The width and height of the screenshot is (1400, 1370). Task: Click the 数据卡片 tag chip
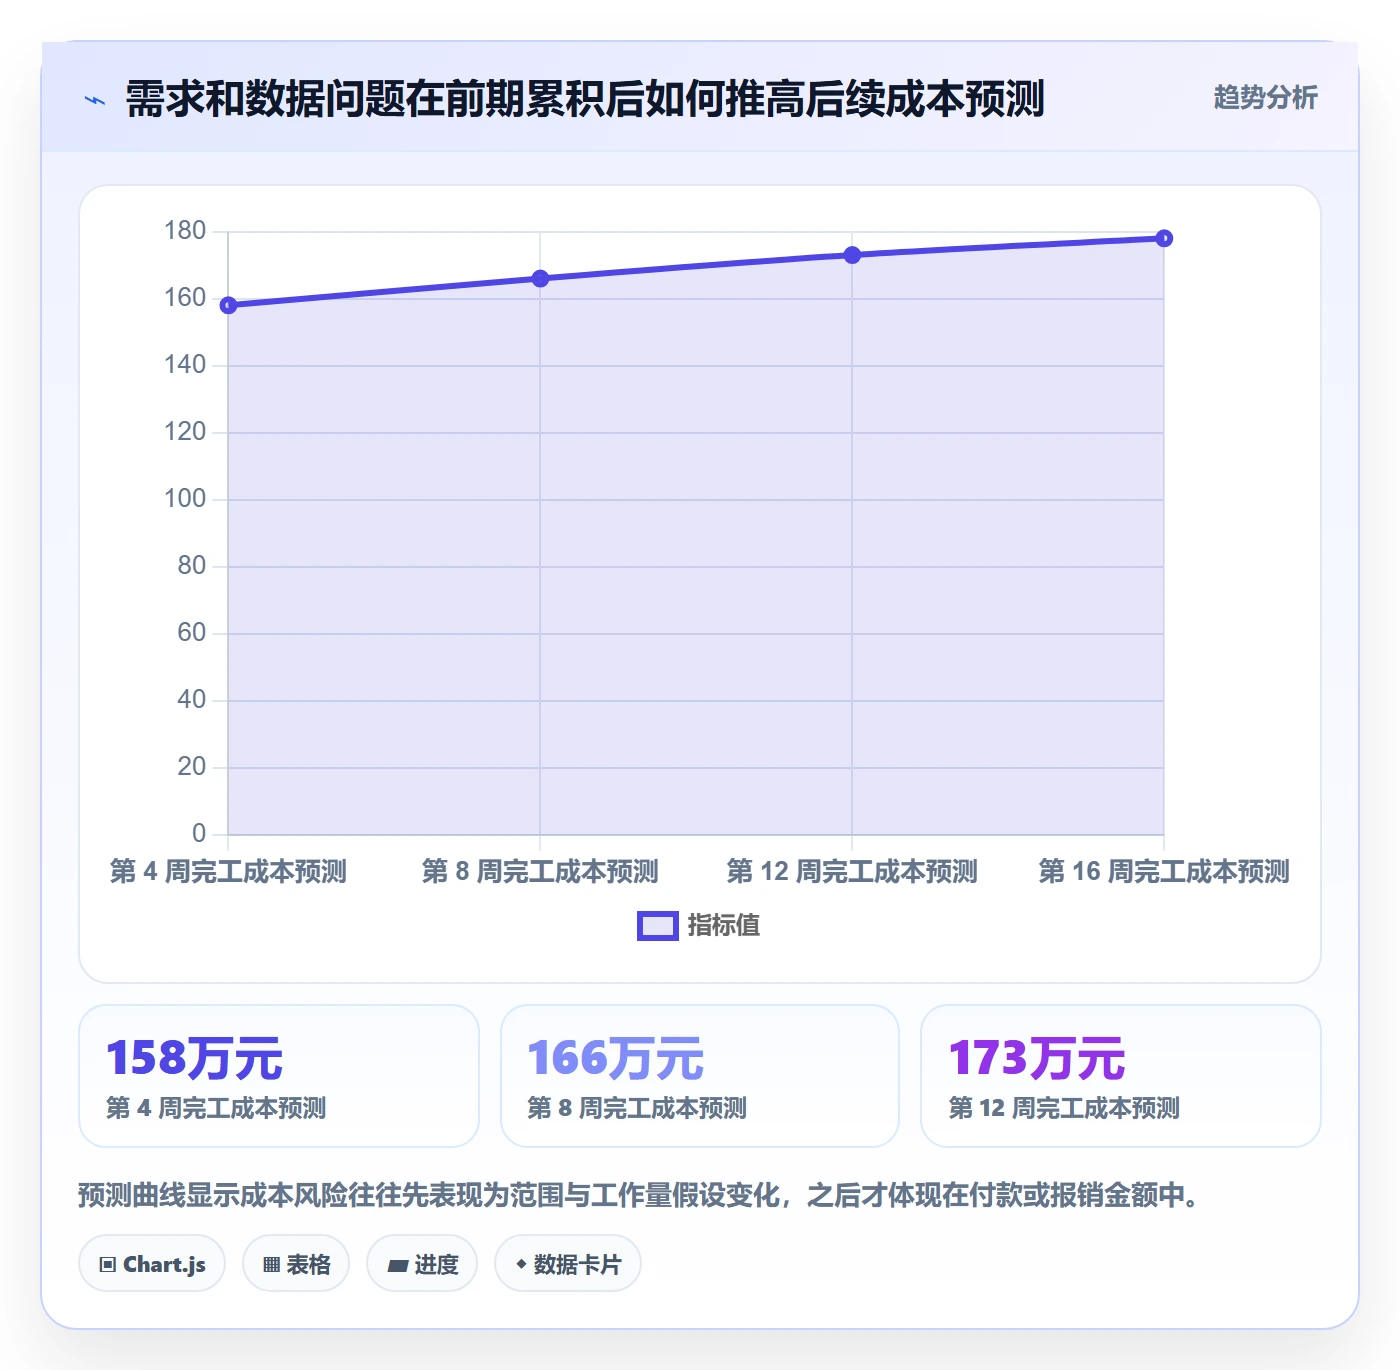(x=568, y=1264)
